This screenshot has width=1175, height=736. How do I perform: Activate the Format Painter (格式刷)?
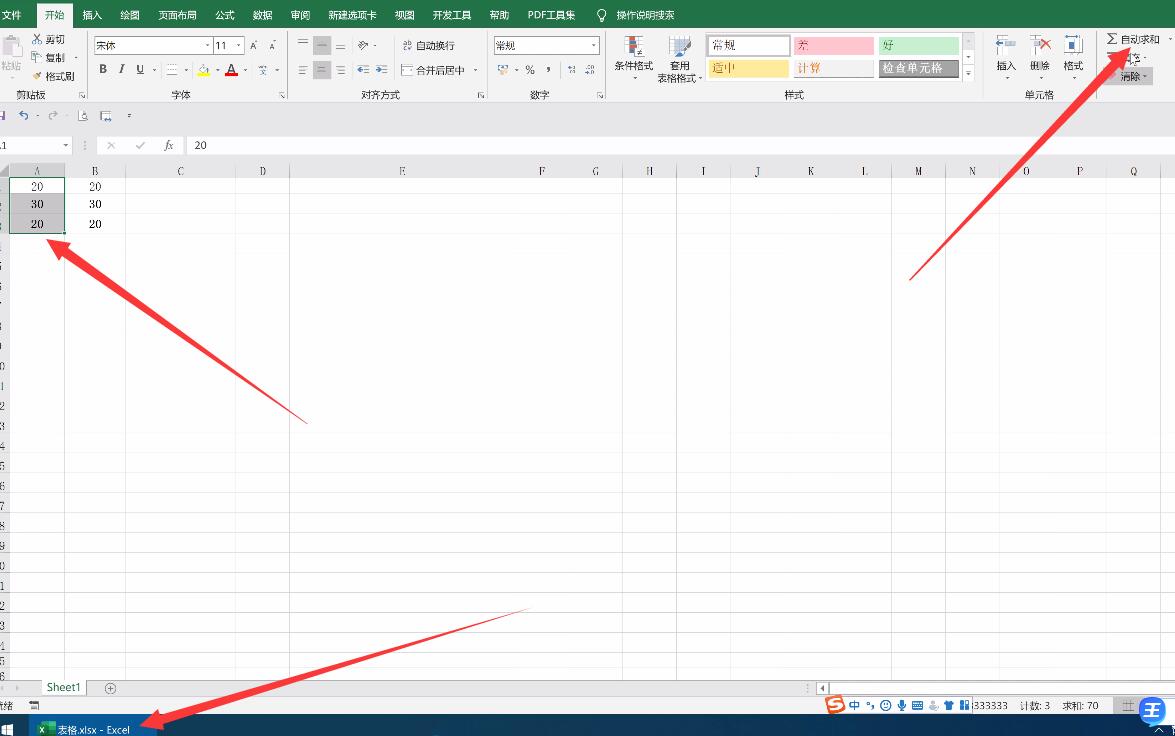53,76
